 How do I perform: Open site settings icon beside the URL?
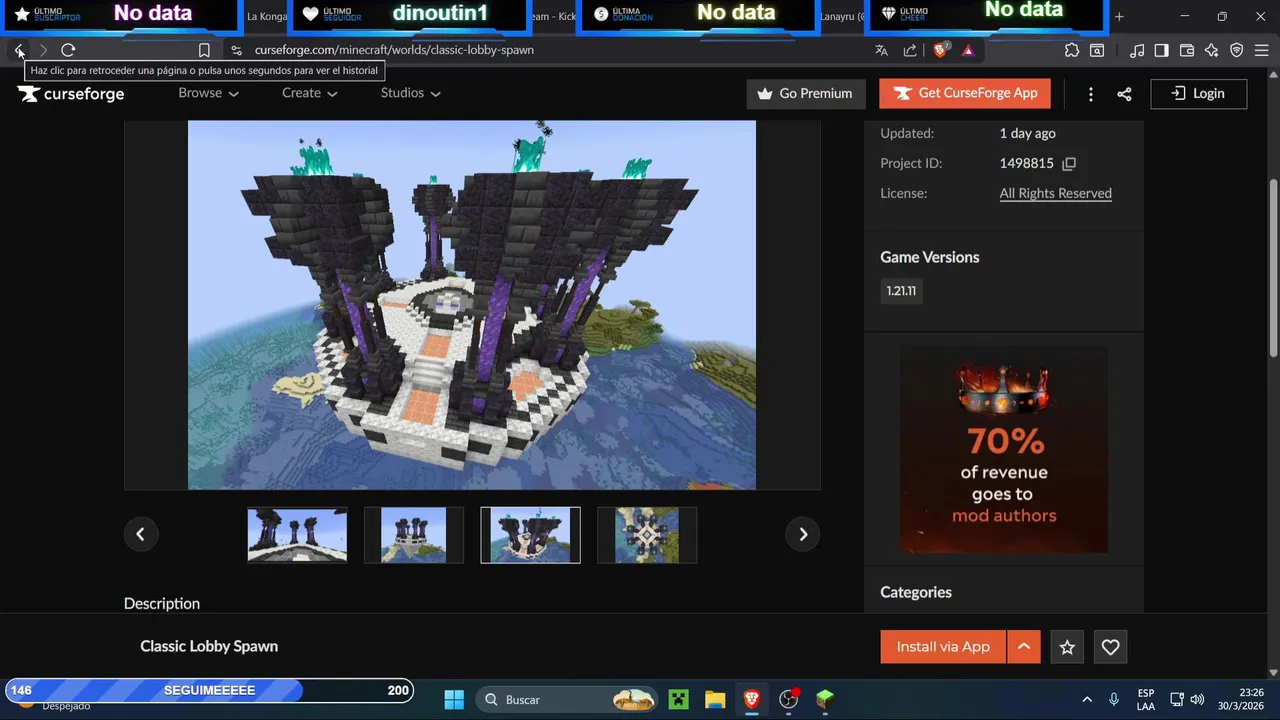tap(236, 50)
